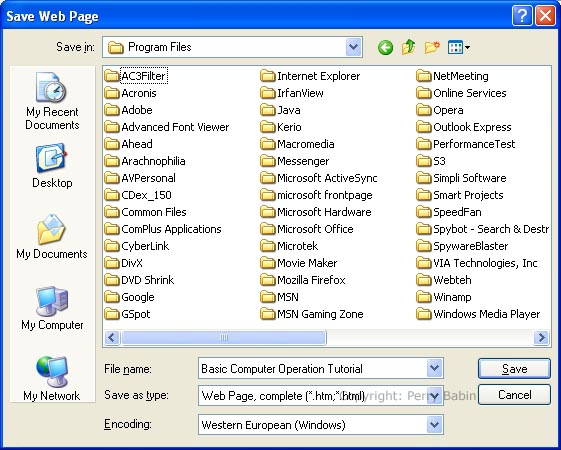
Task: Expand the Save in folder dropdown
Action: [x=353, y=47]
